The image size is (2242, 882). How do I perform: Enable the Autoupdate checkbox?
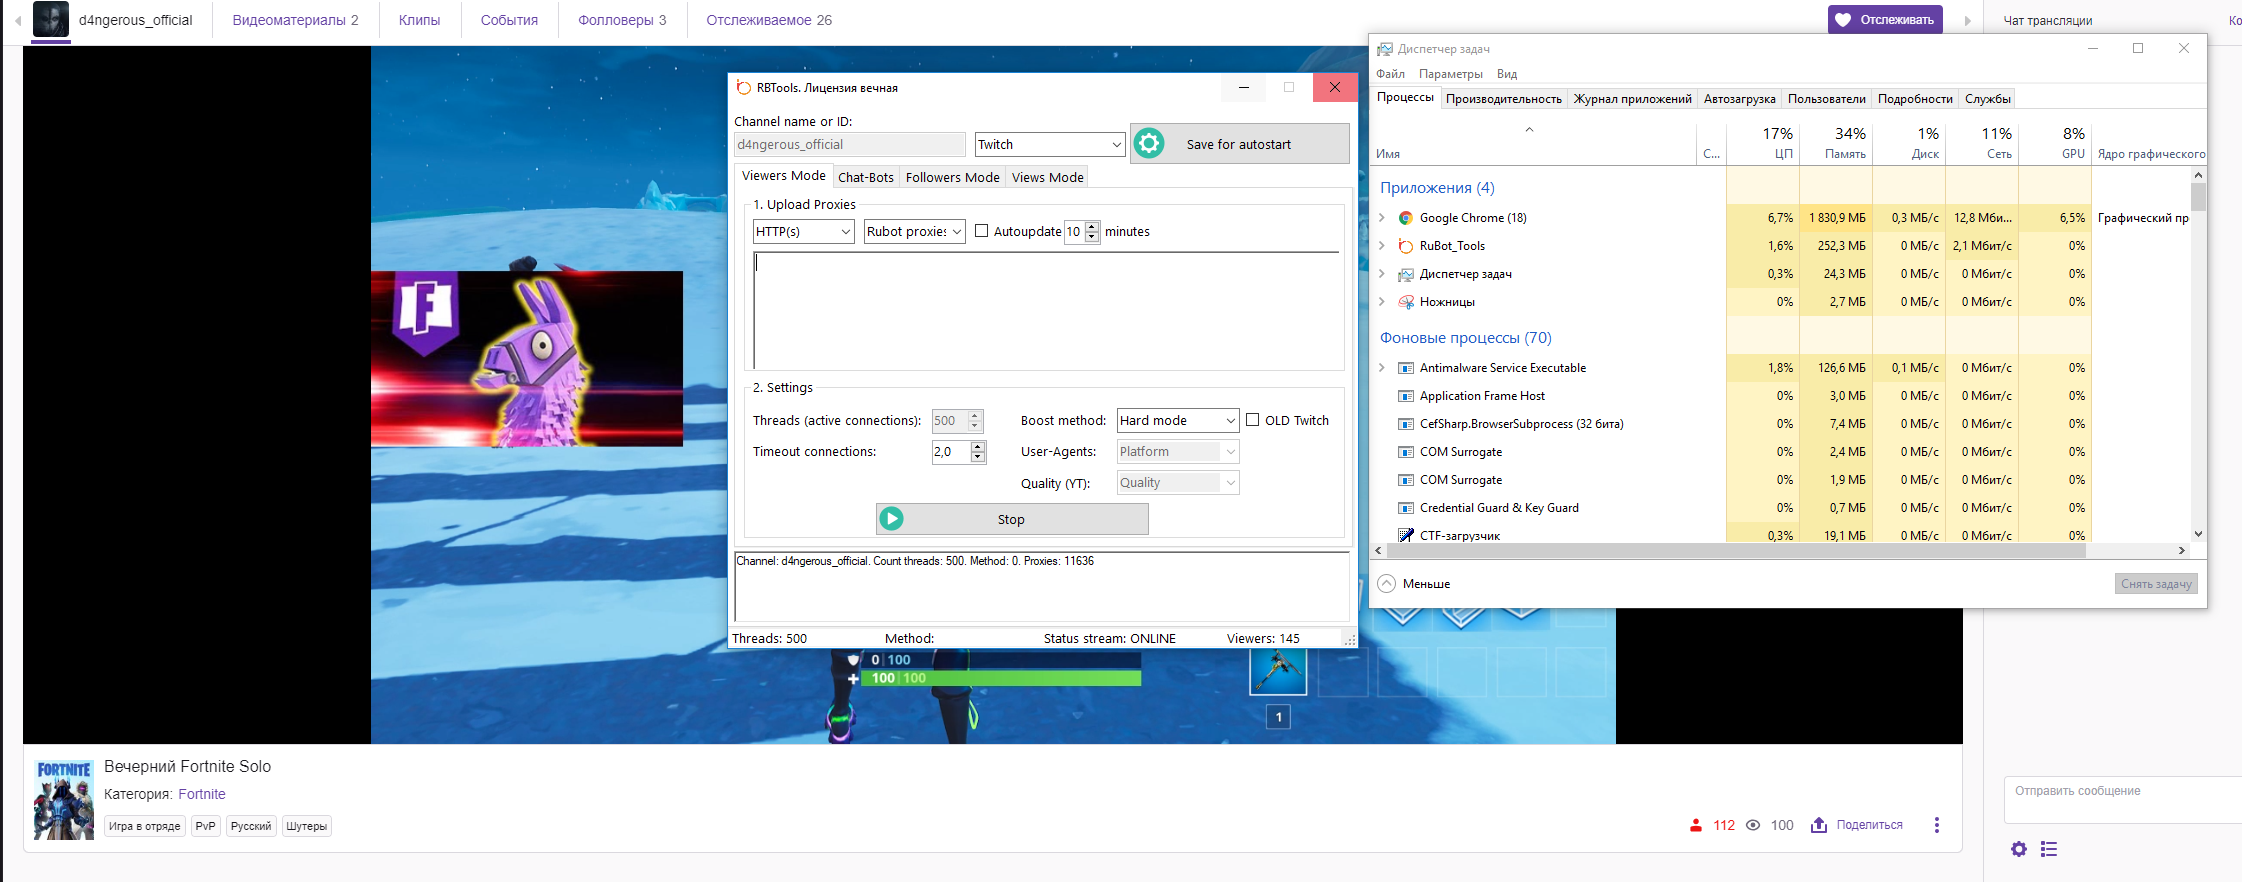(x=982, y=231)
